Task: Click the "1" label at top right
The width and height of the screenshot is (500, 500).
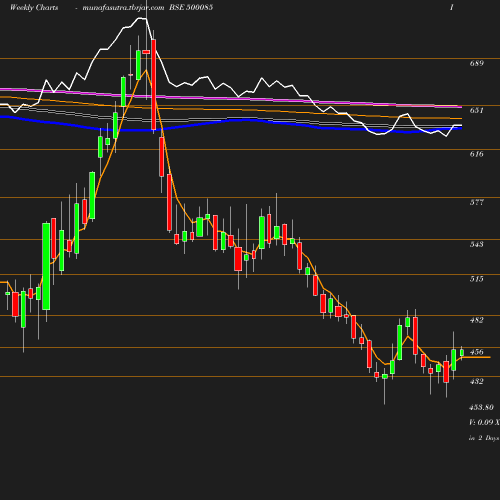Action: (x=452, y=8)
